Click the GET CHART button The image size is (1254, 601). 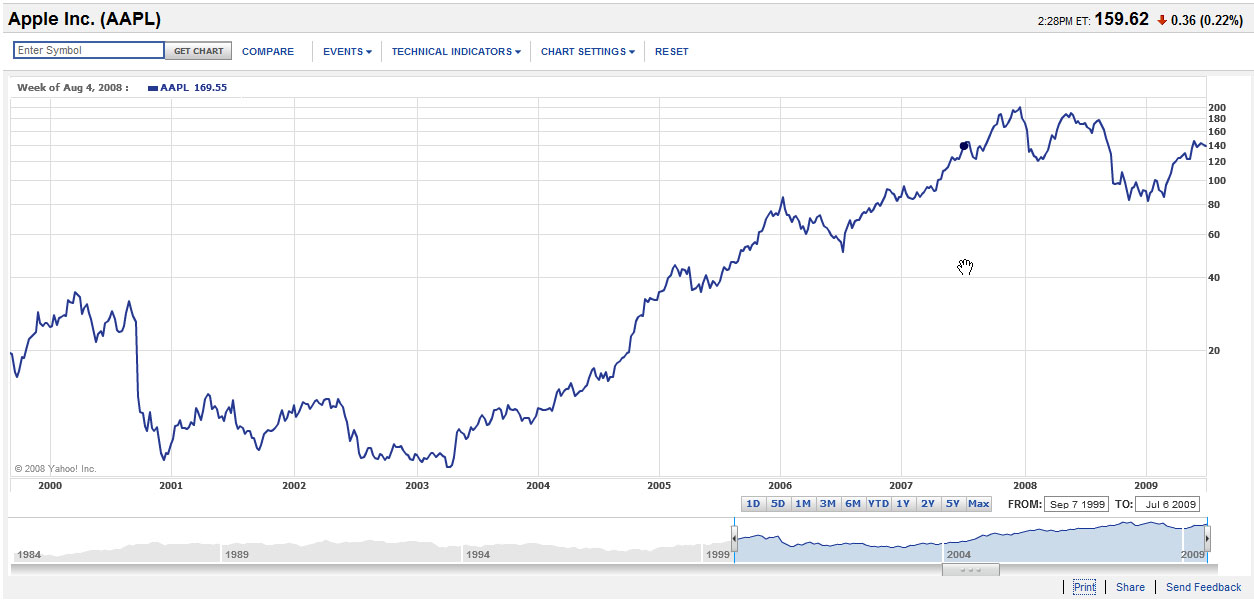pos(198,50)
